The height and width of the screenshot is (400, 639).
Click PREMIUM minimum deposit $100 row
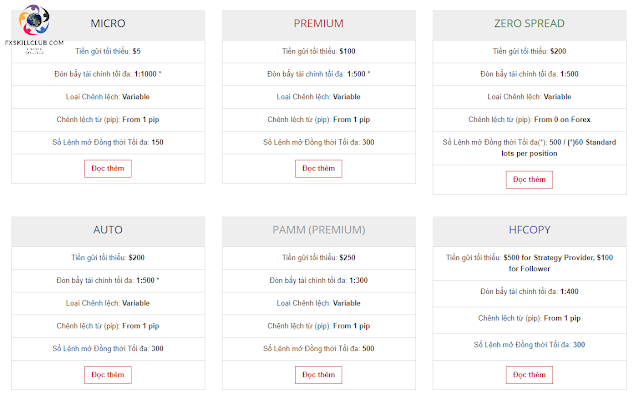(319, 51)
